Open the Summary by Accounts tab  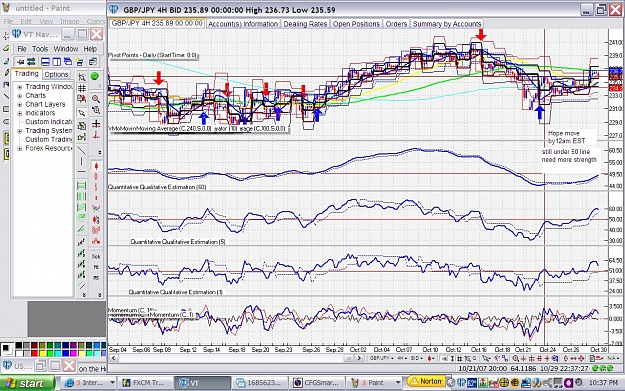pos(447,24)
